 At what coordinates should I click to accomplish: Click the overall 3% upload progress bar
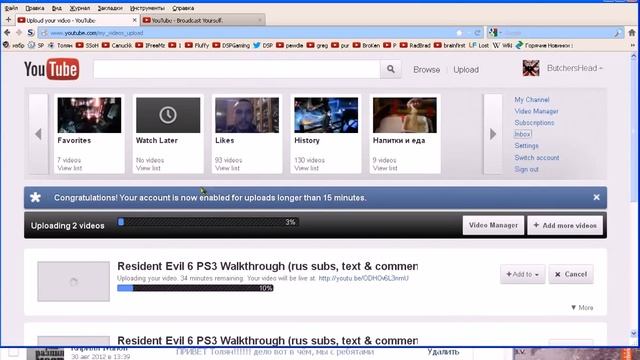pos(208,222)
